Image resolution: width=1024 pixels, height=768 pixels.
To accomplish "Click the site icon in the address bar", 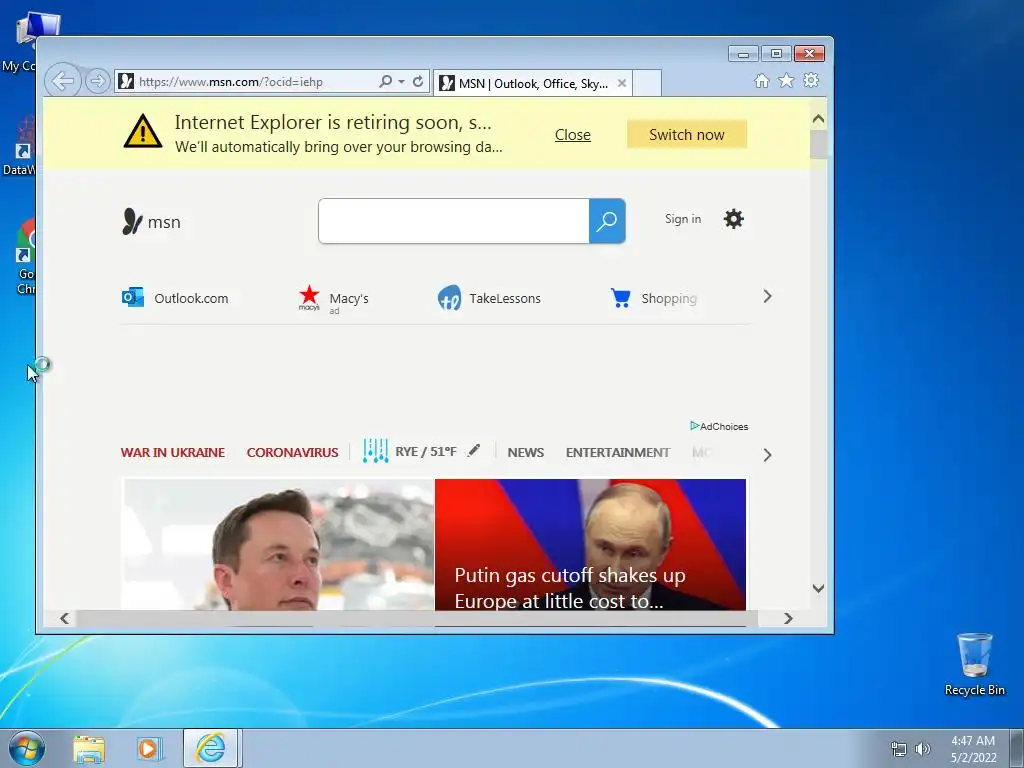I will [x=126, y=82].
